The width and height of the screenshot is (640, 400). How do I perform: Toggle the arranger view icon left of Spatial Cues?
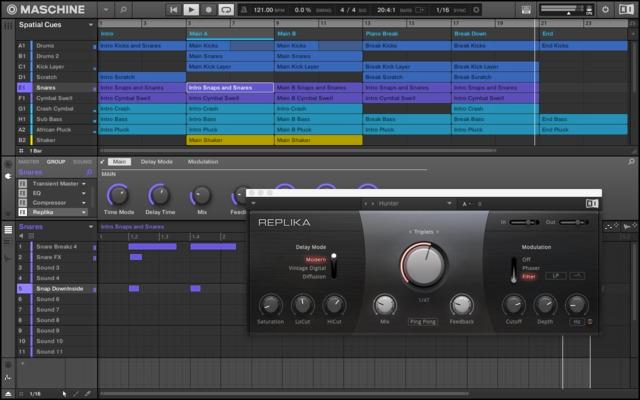(x=8, y=25)
